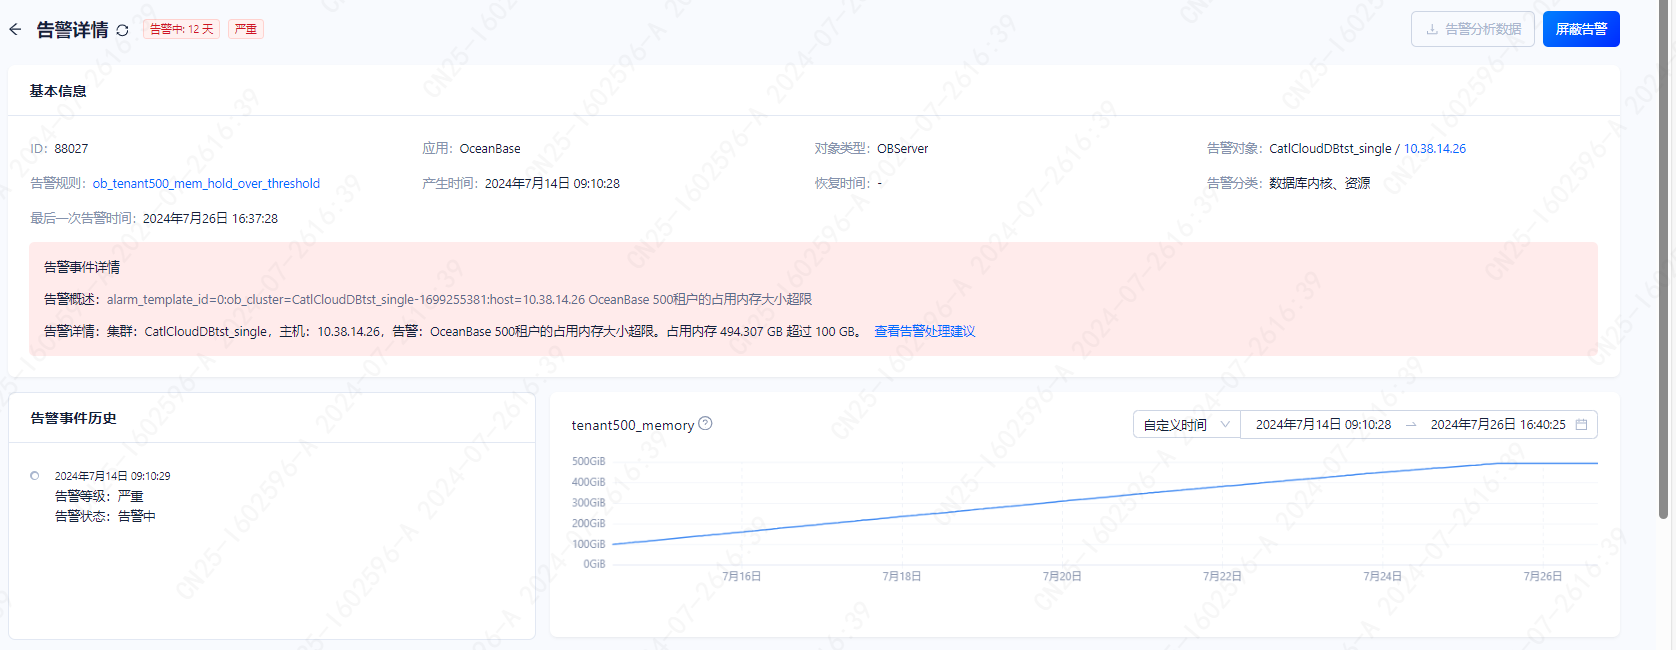Screen dimensions: 1676x650
Task: Click the ID value 88027
Action: coord(71,148)
